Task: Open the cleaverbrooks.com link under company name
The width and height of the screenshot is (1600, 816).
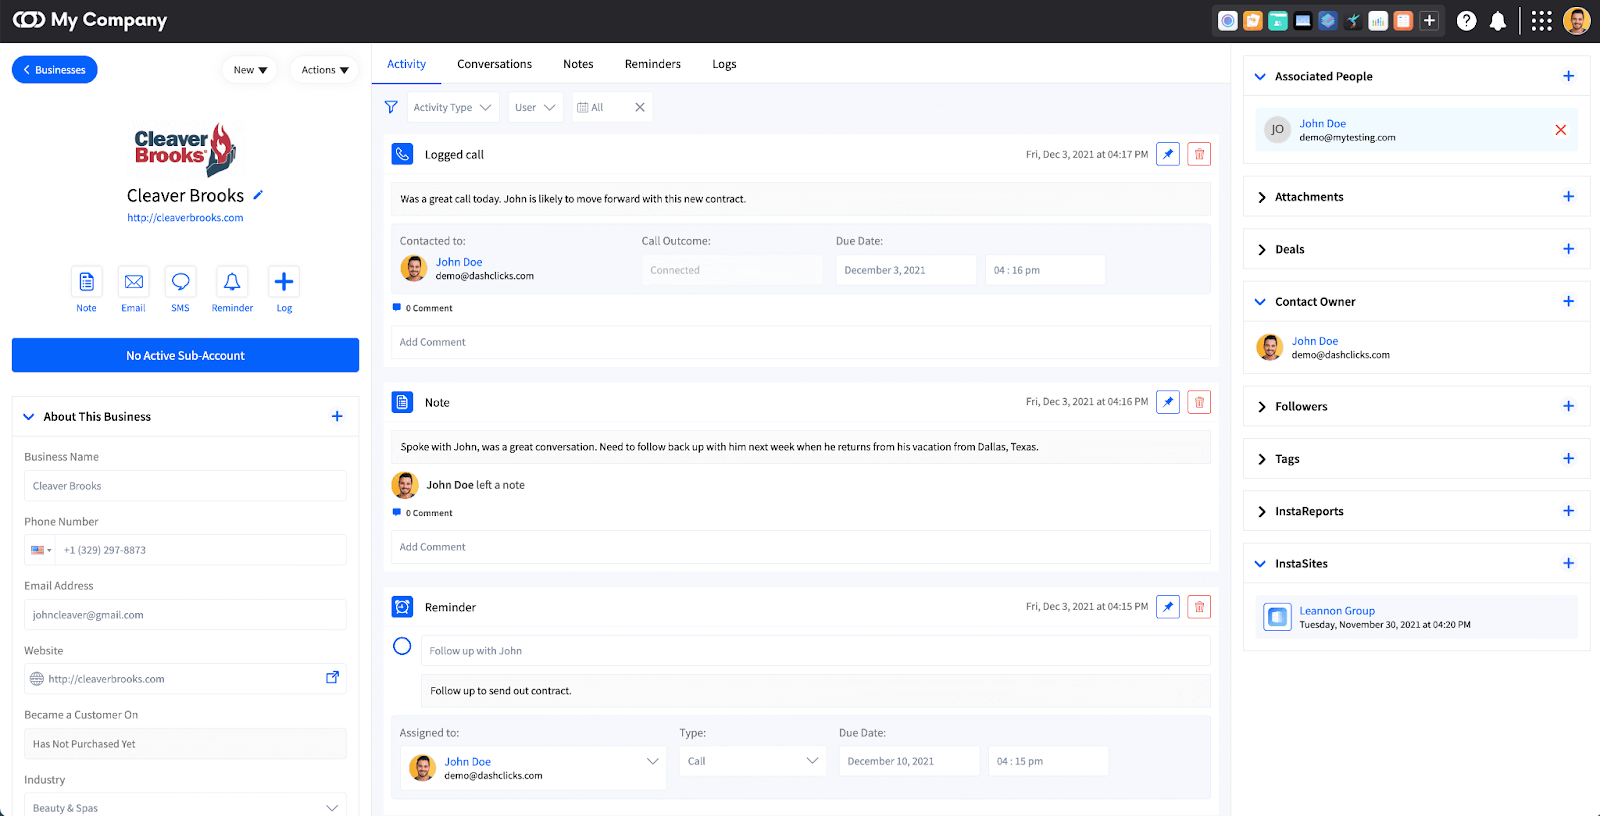Action: [x=185, y=218]
